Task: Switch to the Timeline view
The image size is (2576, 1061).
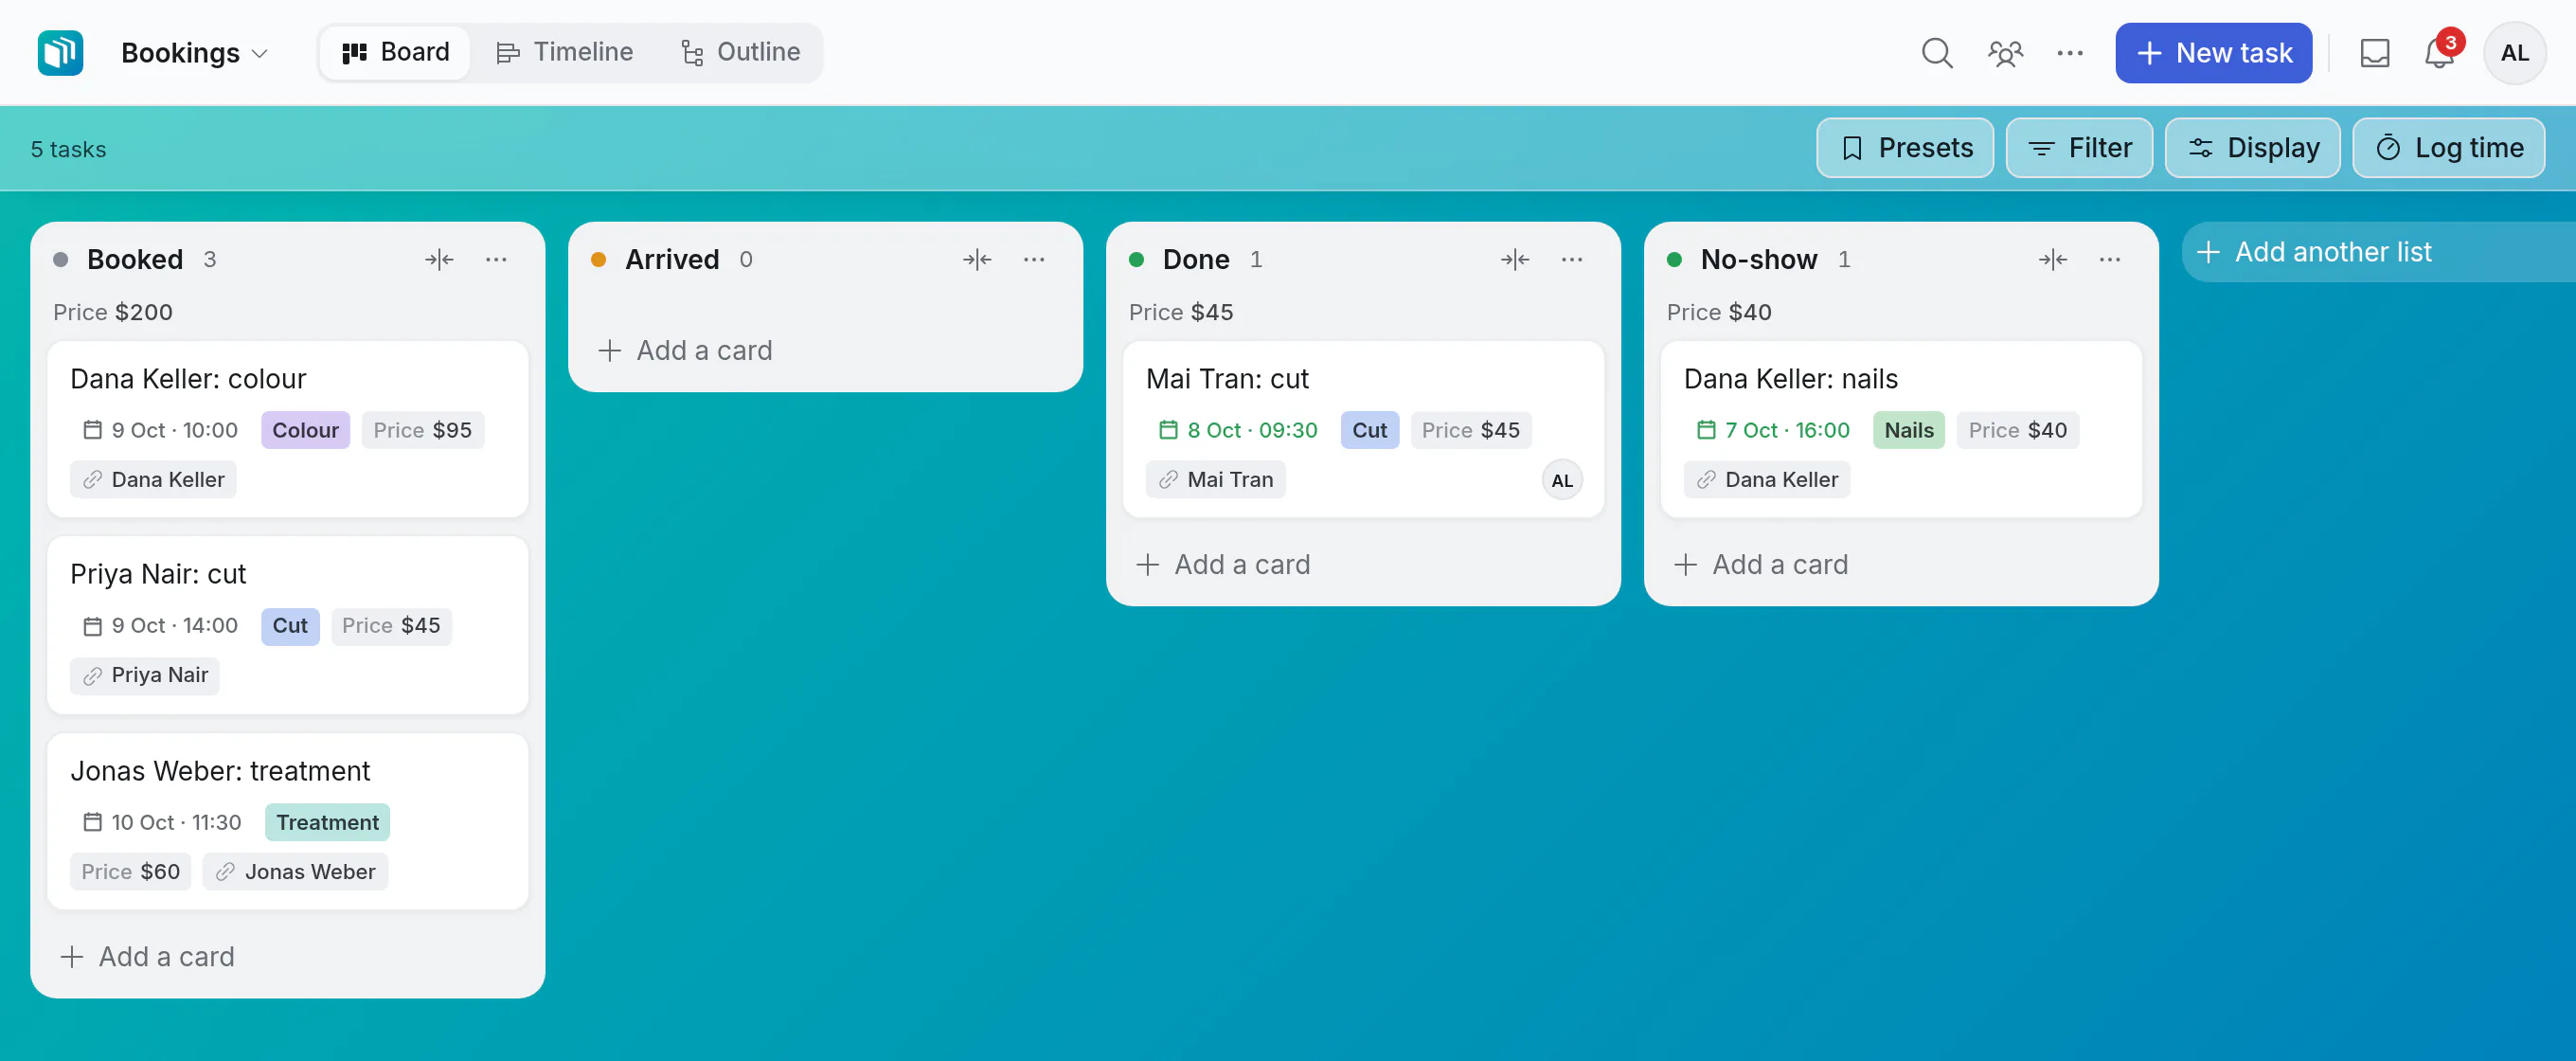Action: coord(565,53)
